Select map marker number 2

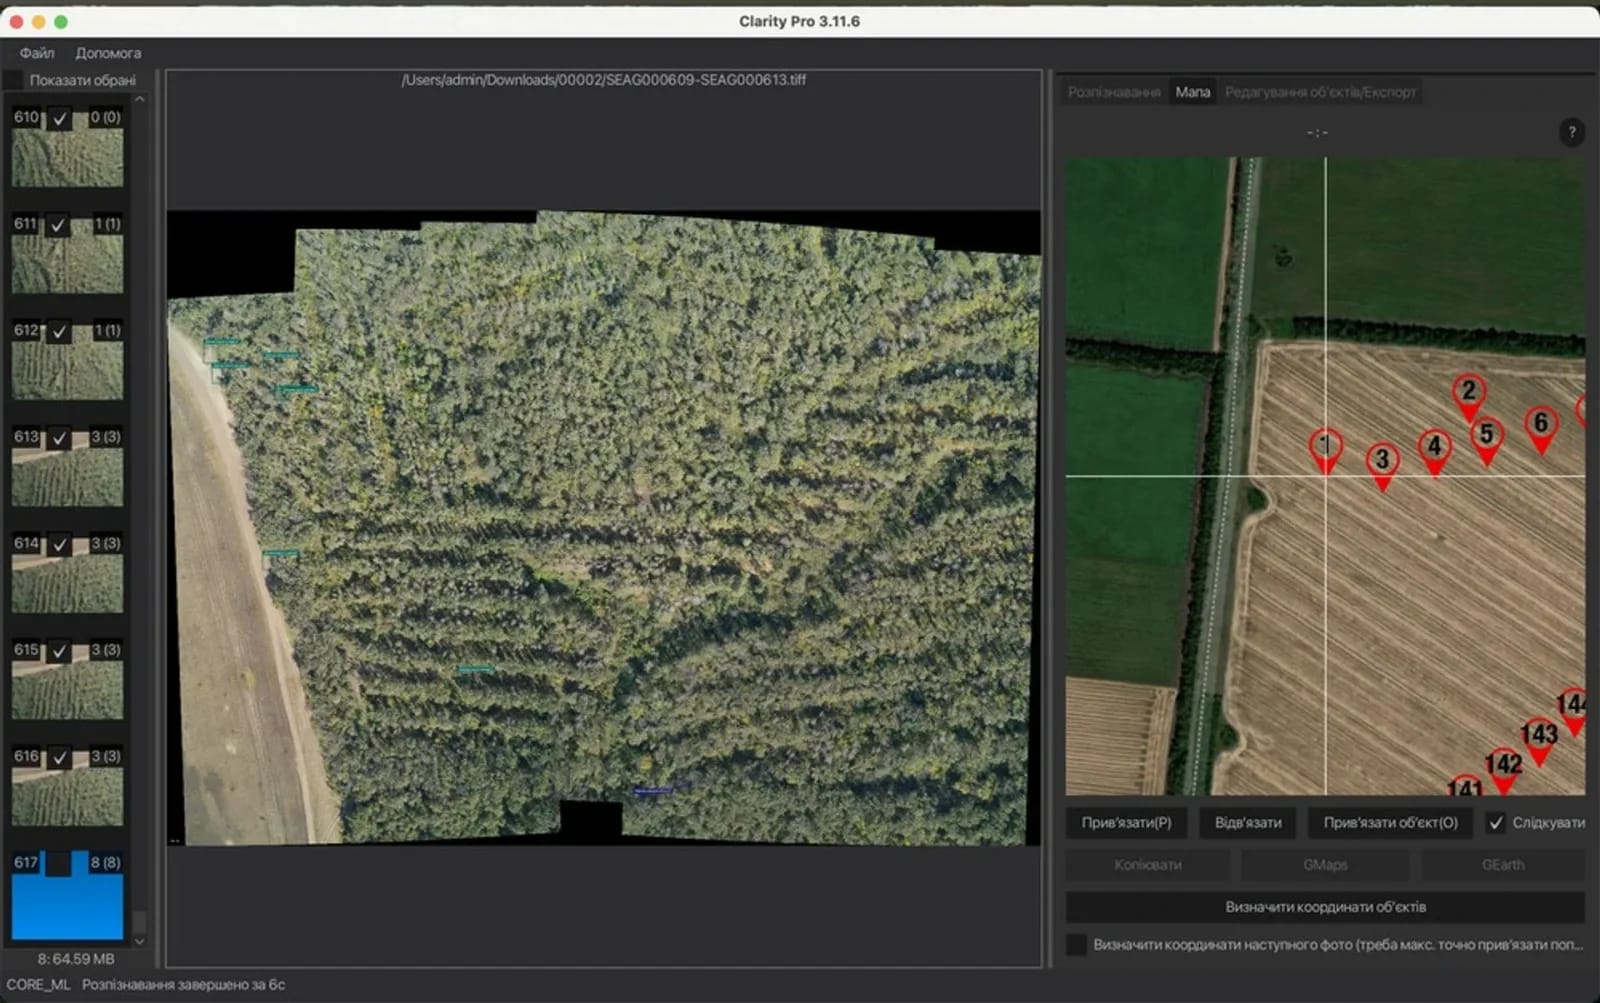point(1469,393)
